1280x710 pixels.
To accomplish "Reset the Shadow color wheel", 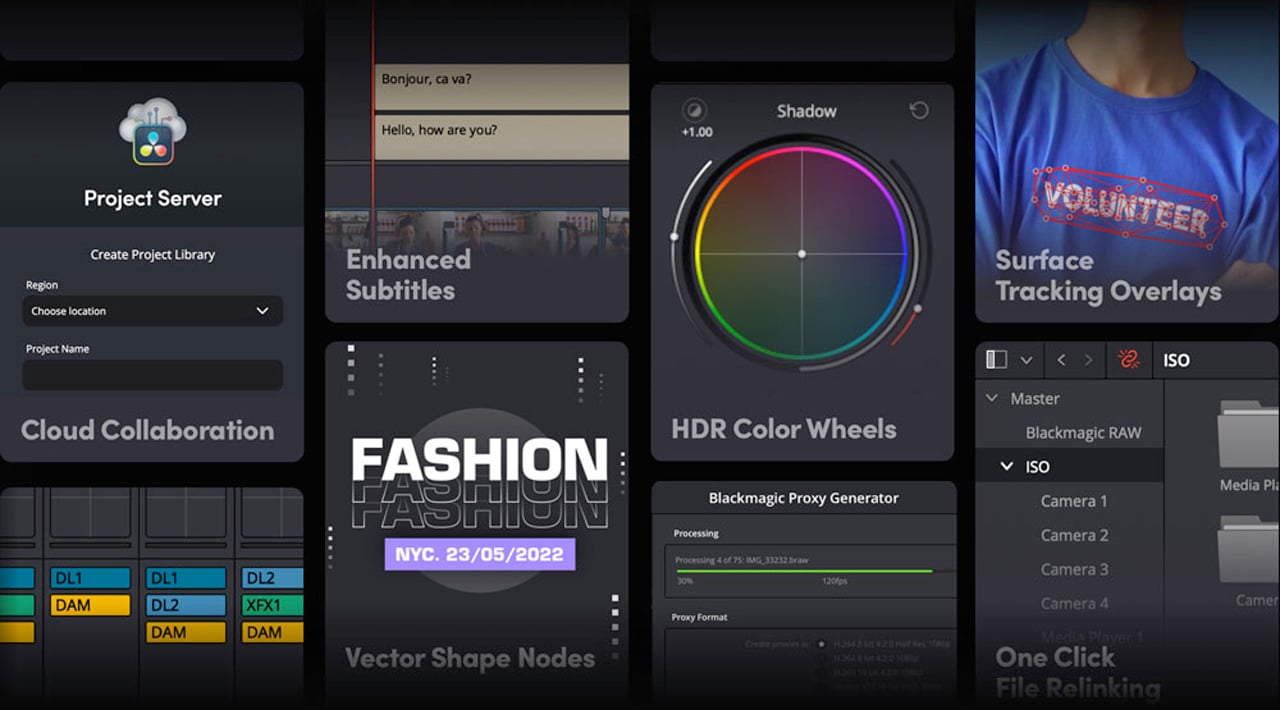I will [x=918, y=110].
